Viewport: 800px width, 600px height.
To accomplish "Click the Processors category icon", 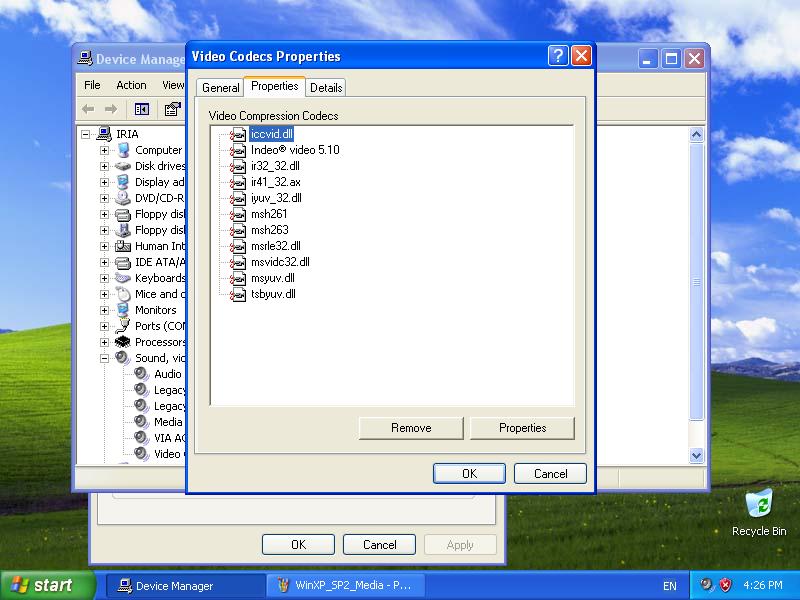I will pyautogui.click(x=123, y=342).
